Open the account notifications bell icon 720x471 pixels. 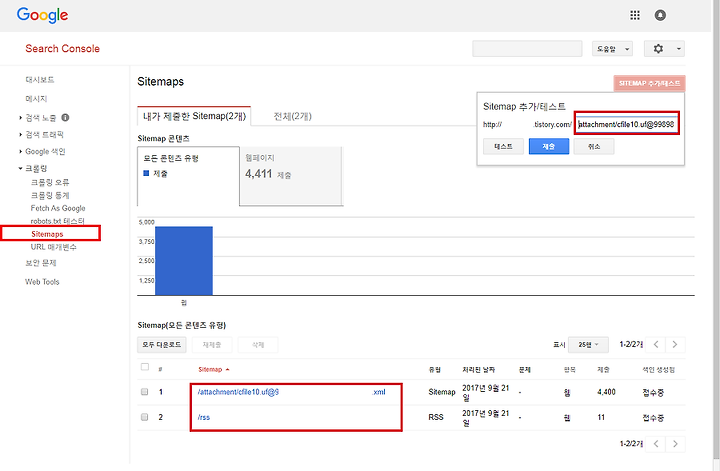[660, 15]
